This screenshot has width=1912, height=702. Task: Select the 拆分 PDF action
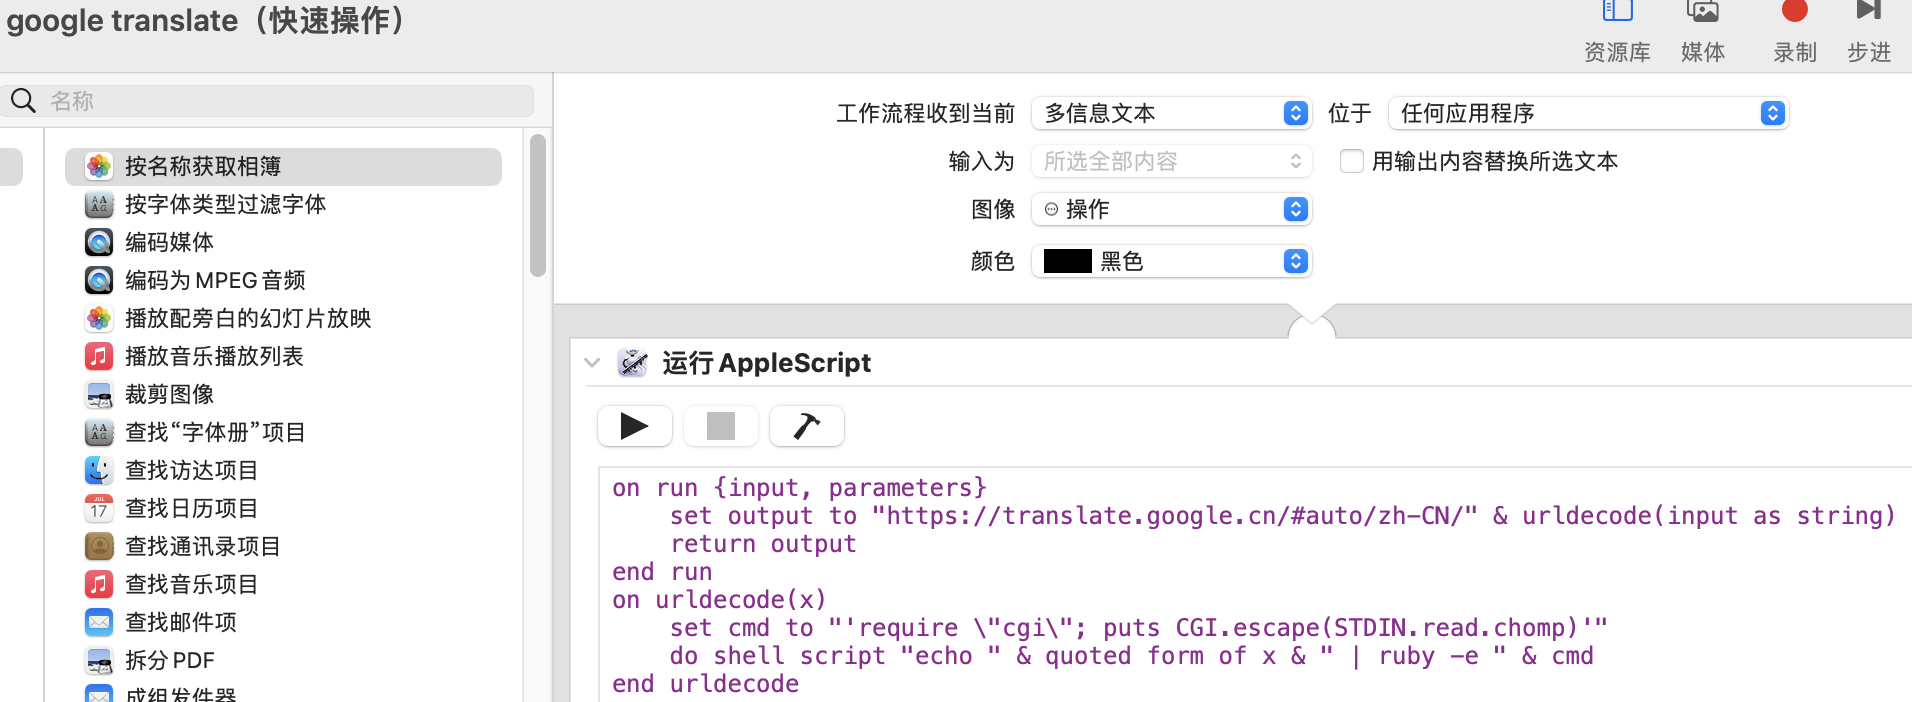283,661
